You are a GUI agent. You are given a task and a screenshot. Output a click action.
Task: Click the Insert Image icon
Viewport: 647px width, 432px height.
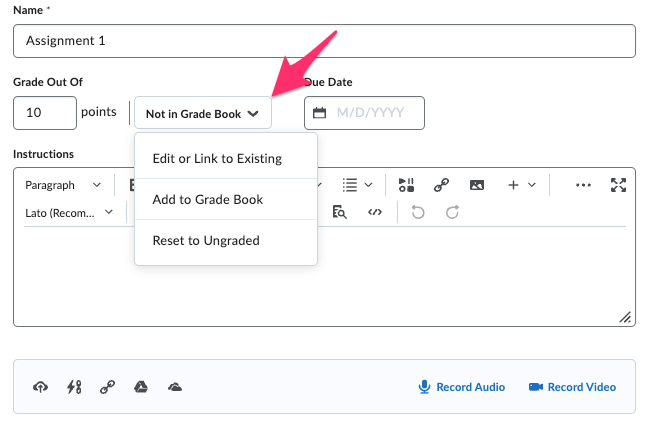pyautogui.click(x=477, y=185)
